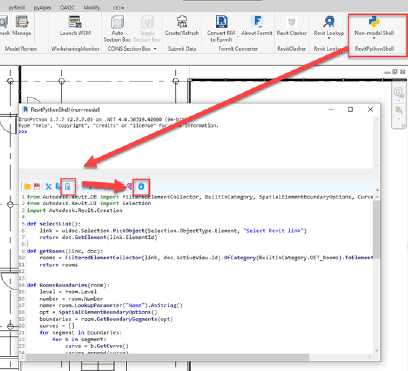Click the cut scissors icon in shell toolbar
This screenshot has height=371, width=408.
pos(49,187)
